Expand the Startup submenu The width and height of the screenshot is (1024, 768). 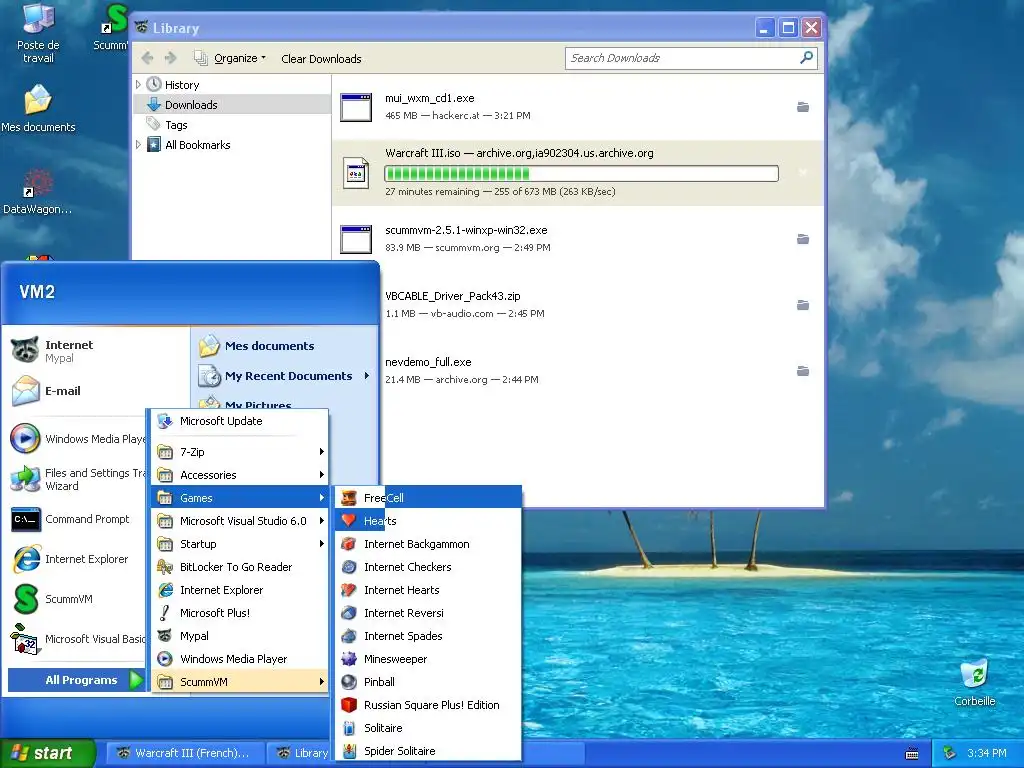pyautogui.click(x=240, y=544)
